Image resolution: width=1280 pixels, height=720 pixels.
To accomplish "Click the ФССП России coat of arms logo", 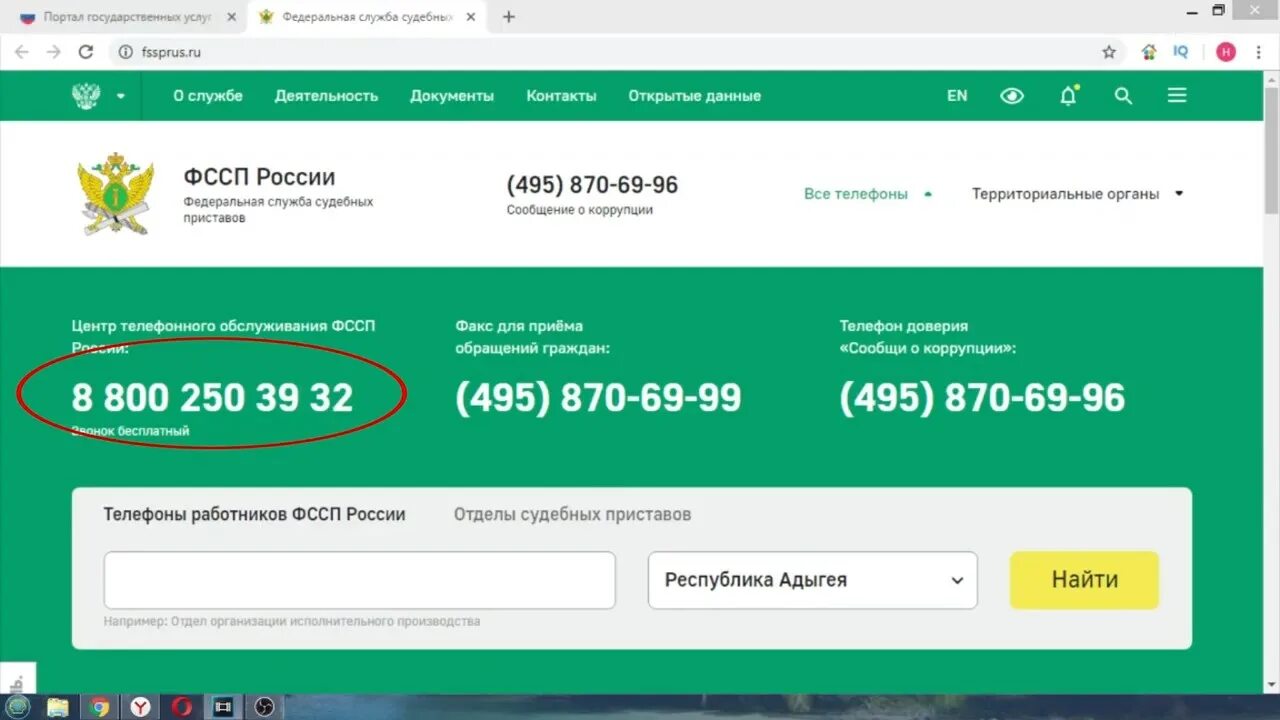I will click(x=116, y=194).
